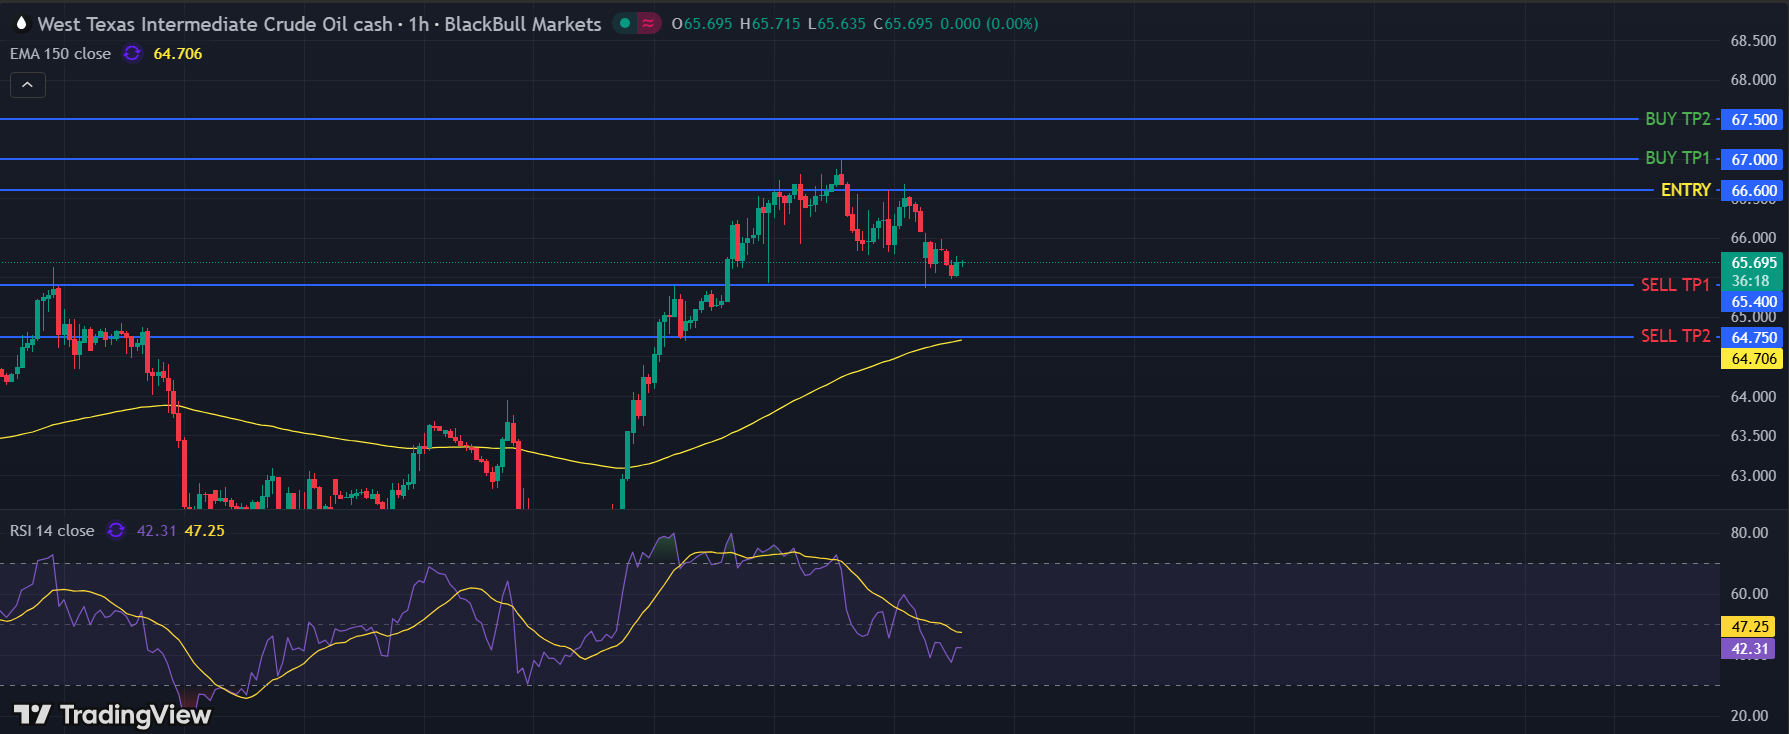
Task: Click the West Texas Intermediate symbol title
Action: (x=214, y=24)
